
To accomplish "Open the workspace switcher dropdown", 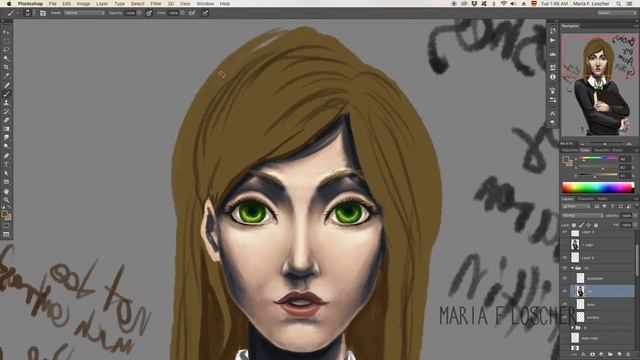I will [x=616, y=13].
